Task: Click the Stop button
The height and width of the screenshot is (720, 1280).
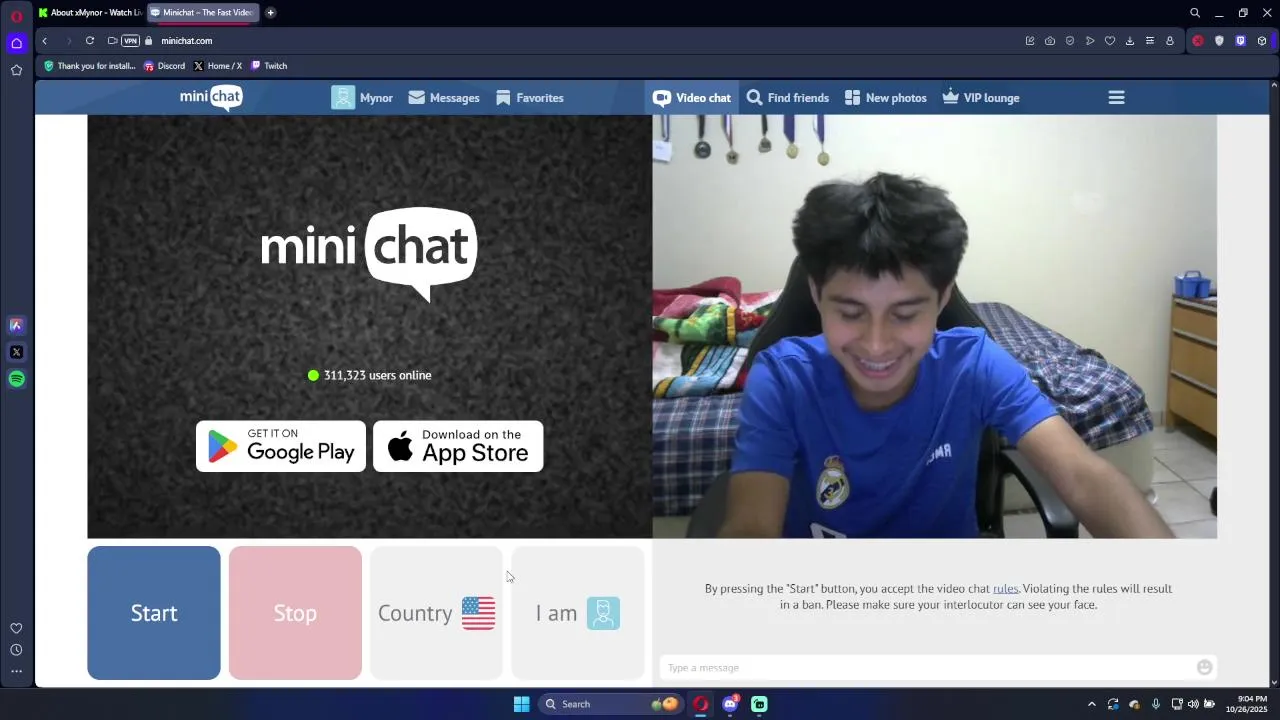Action: [x=295, y=613]
